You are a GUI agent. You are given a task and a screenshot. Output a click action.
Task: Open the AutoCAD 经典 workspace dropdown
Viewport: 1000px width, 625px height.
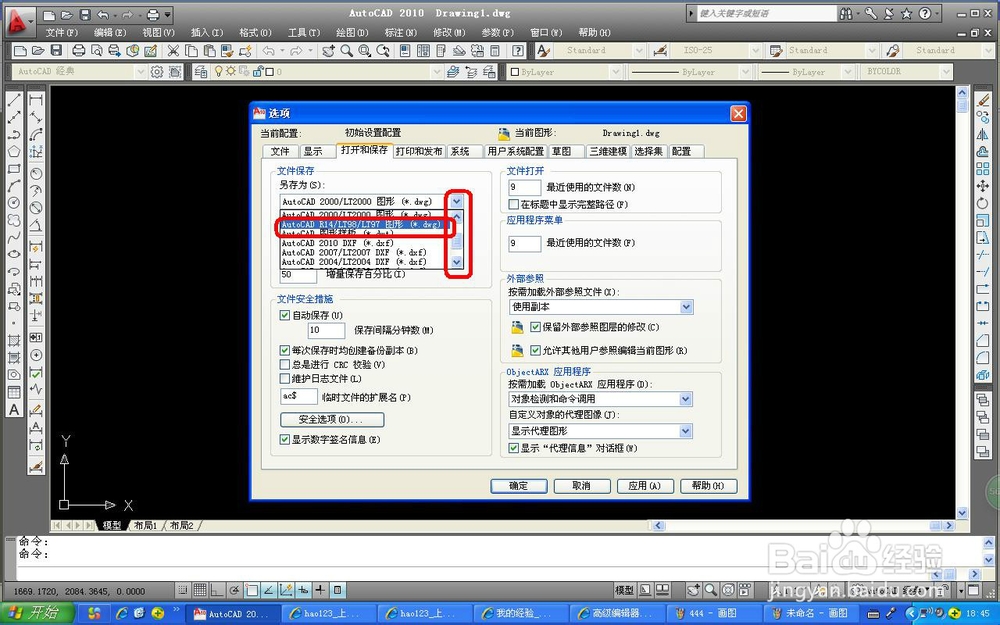click(140, 71)
